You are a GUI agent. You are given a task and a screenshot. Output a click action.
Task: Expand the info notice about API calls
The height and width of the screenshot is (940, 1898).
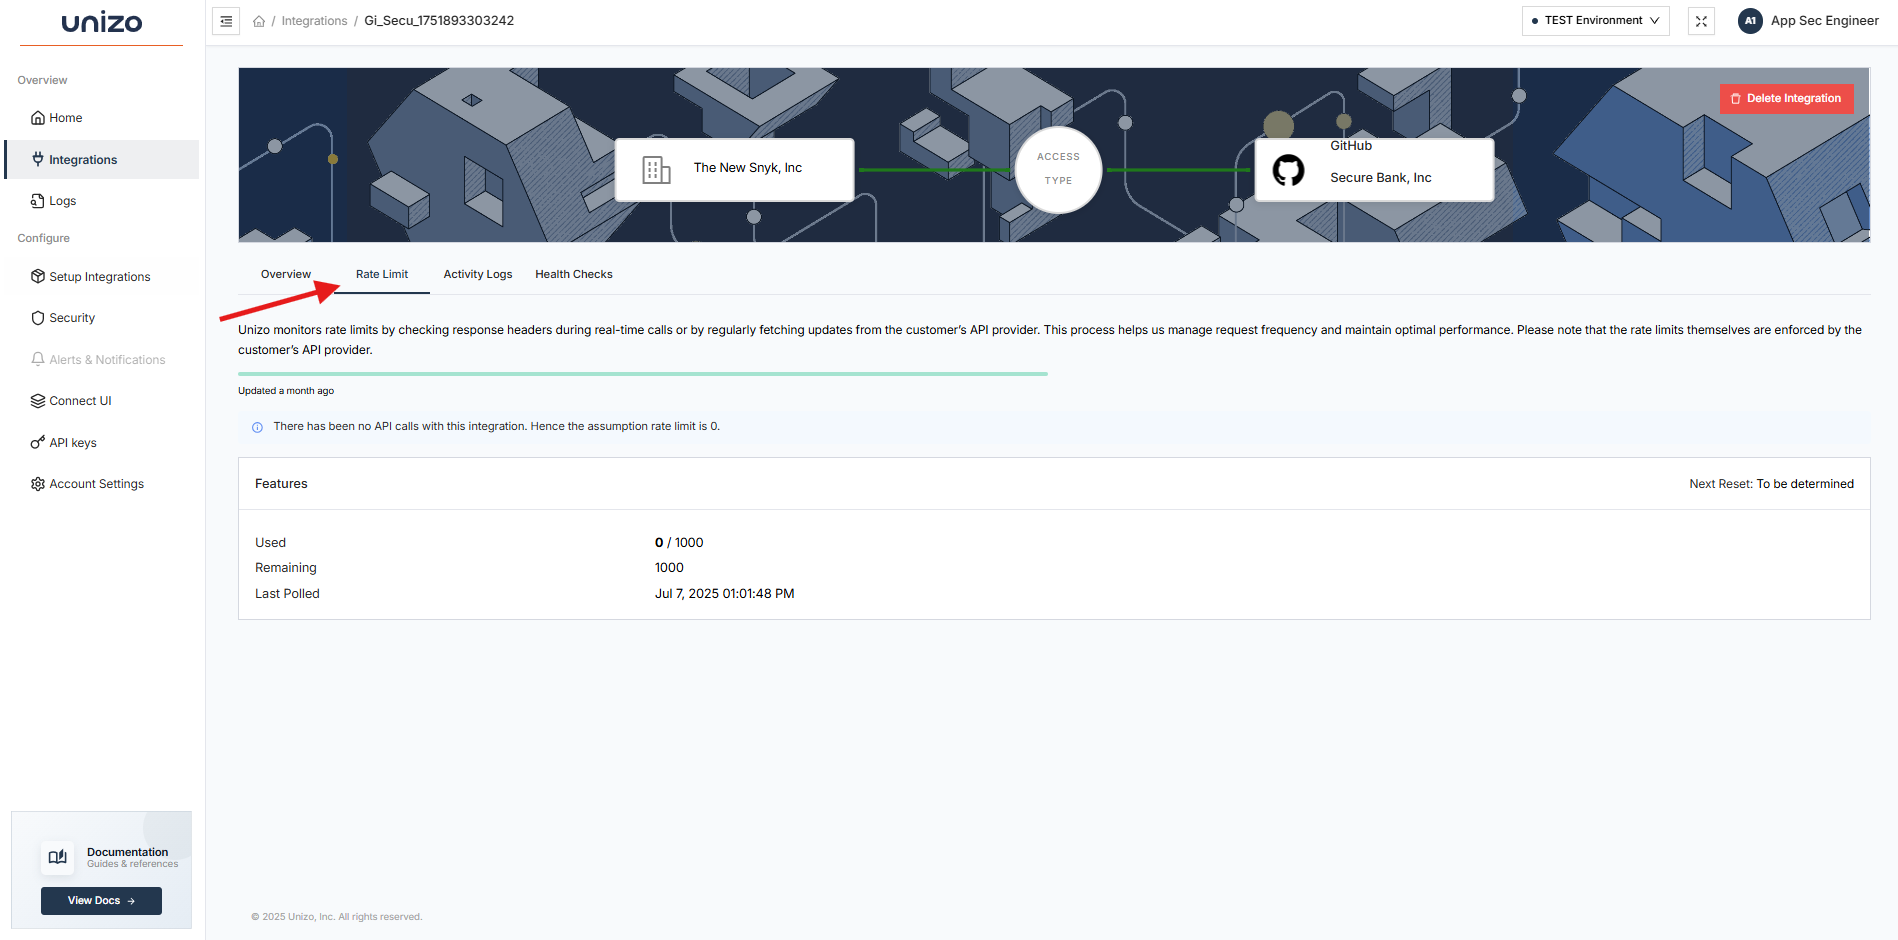258,427
